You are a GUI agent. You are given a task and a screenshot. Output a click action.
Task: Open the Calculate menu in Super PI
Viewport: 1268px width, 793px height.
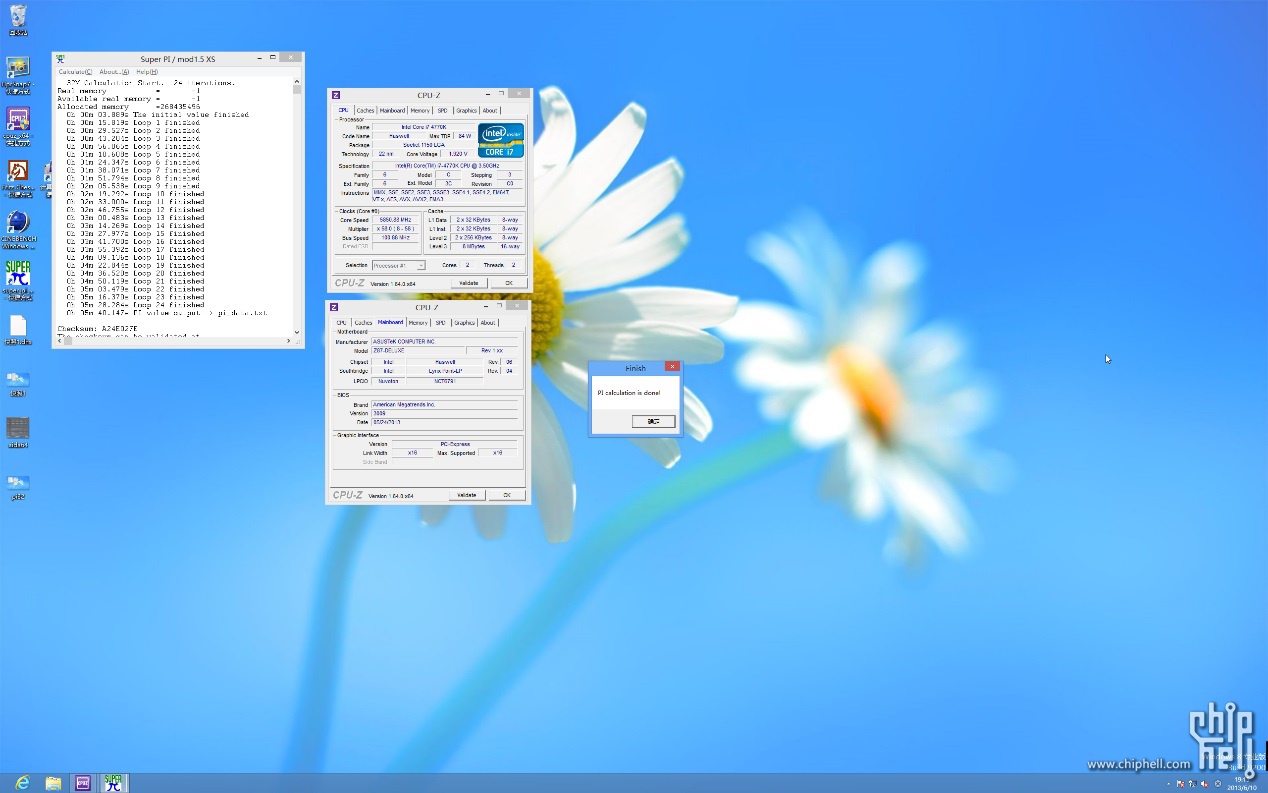75,72
